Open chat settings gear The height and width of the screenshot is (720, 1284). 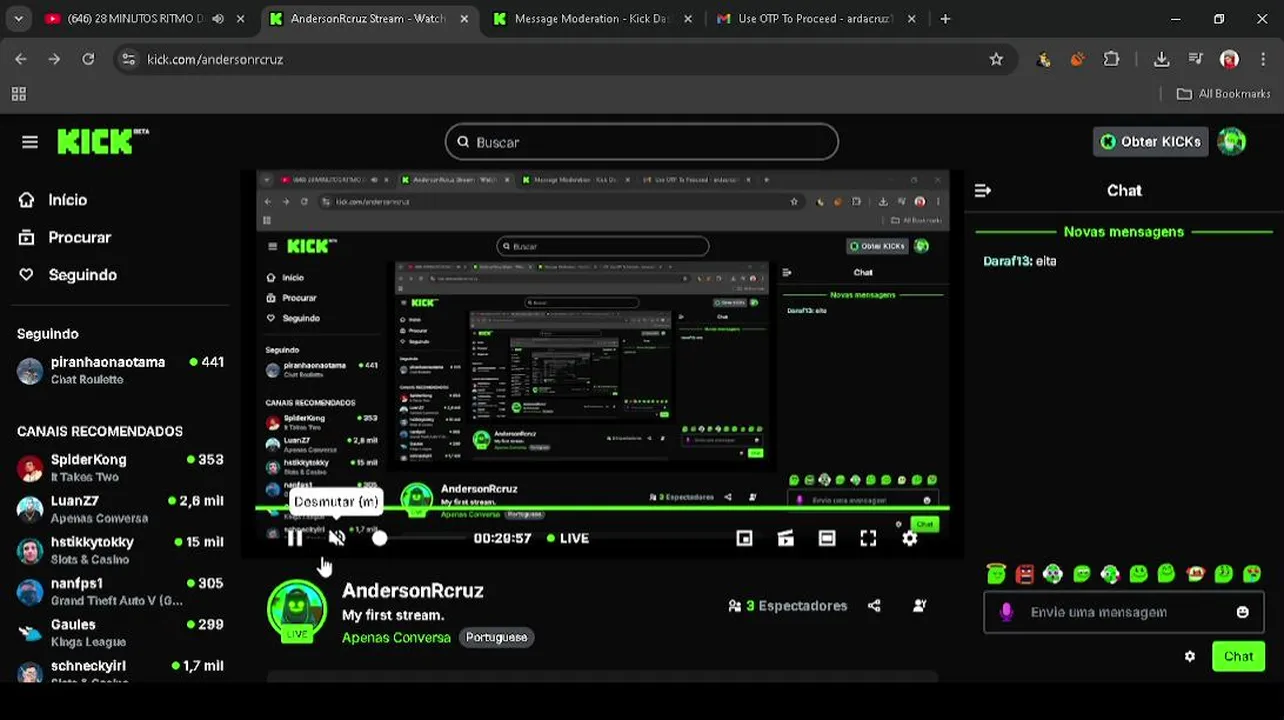[x=1189, y=656]
